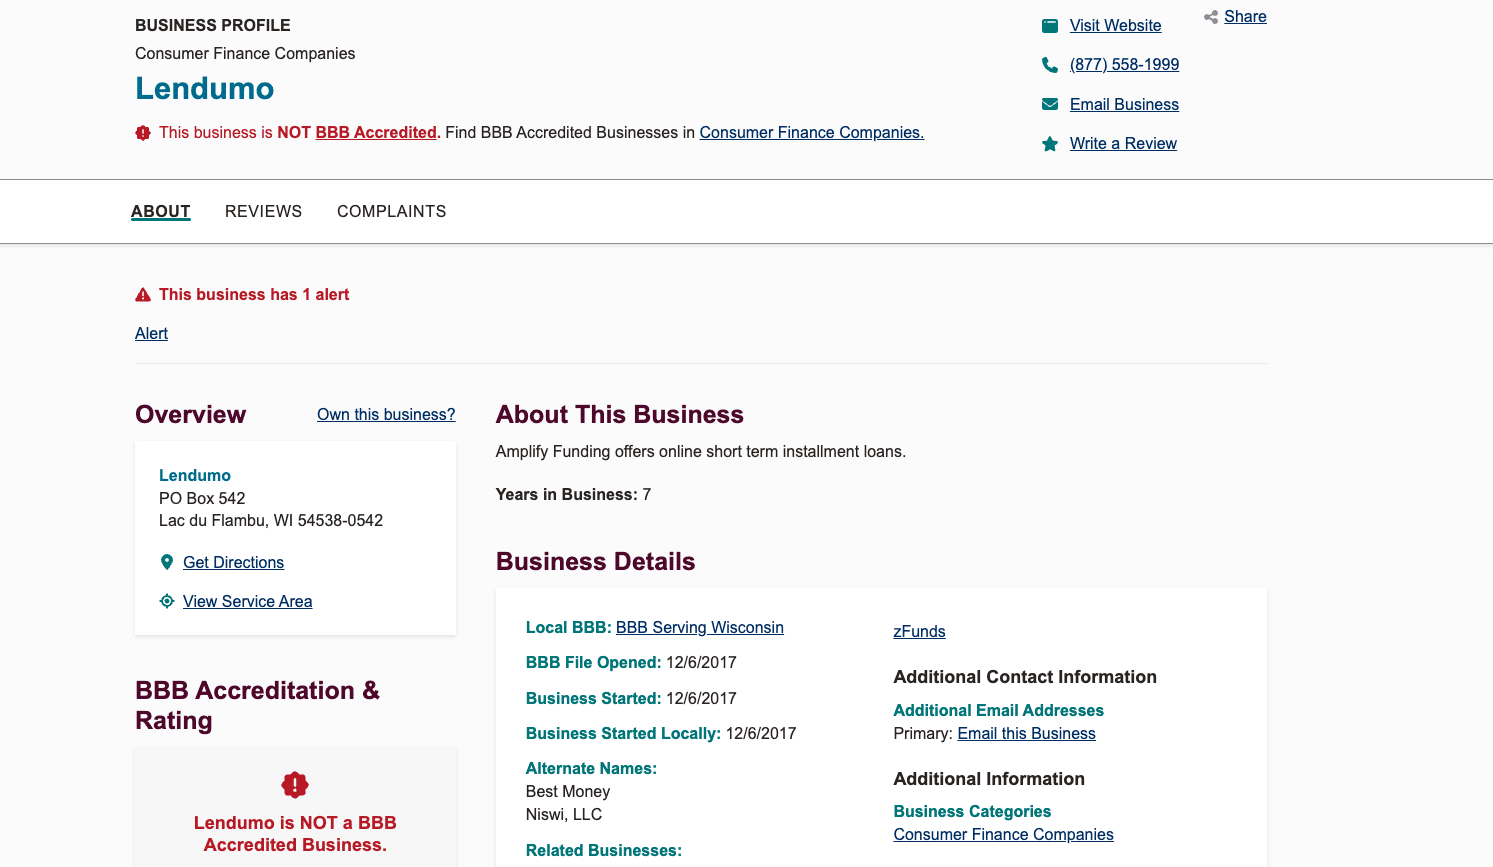Open the BBB Serving Wisconsin link

click(x=699, y=627)
